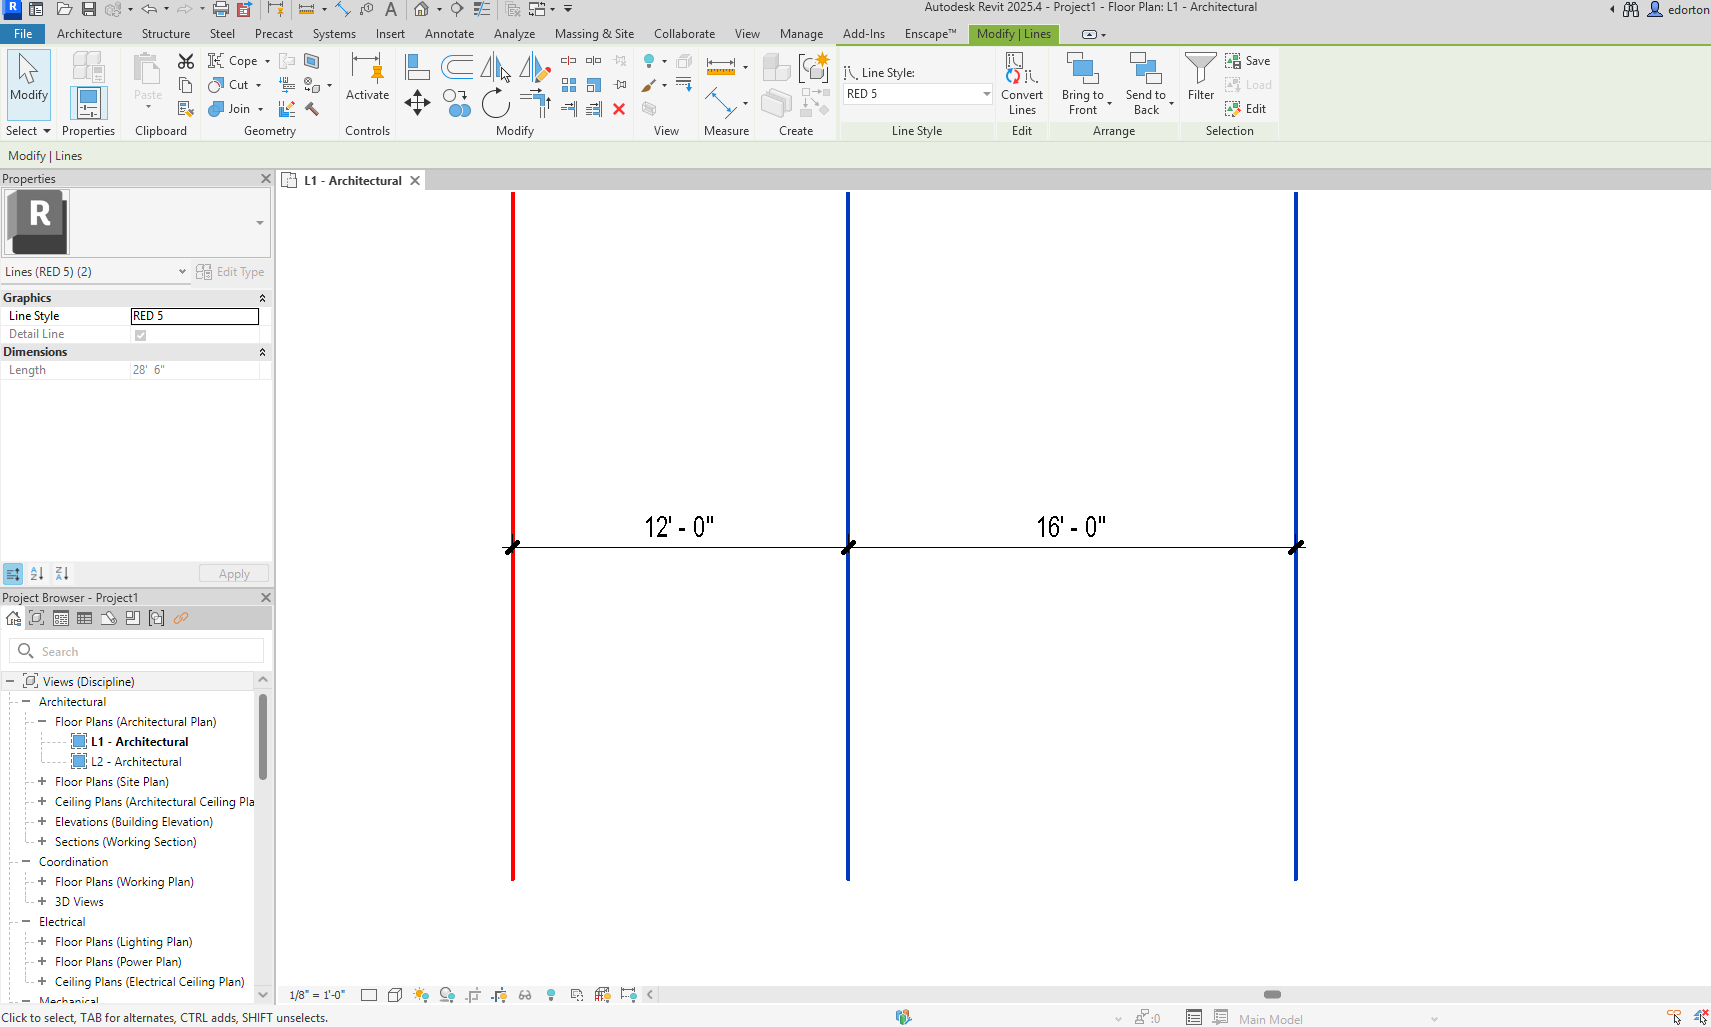
Task: Switch to the Architecture ribbon tab
Action: click(89, 34)
